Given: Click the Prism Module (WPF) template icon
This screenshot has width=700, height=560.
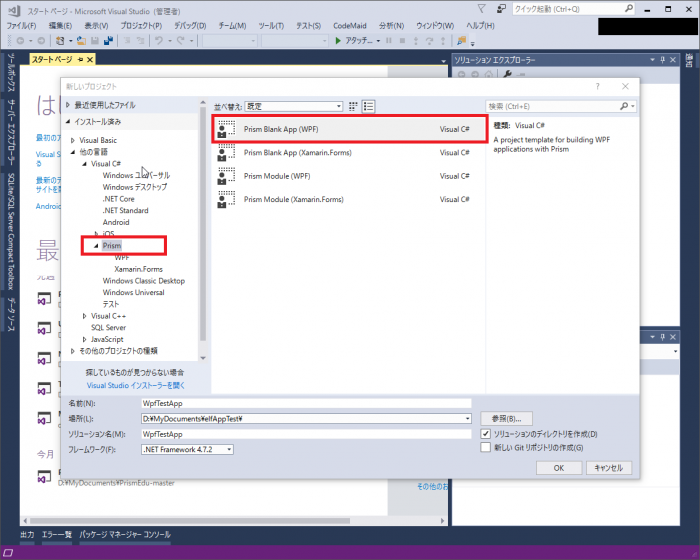Looking at the screenshot, I should pyautogui.click(x=227, y=175).
